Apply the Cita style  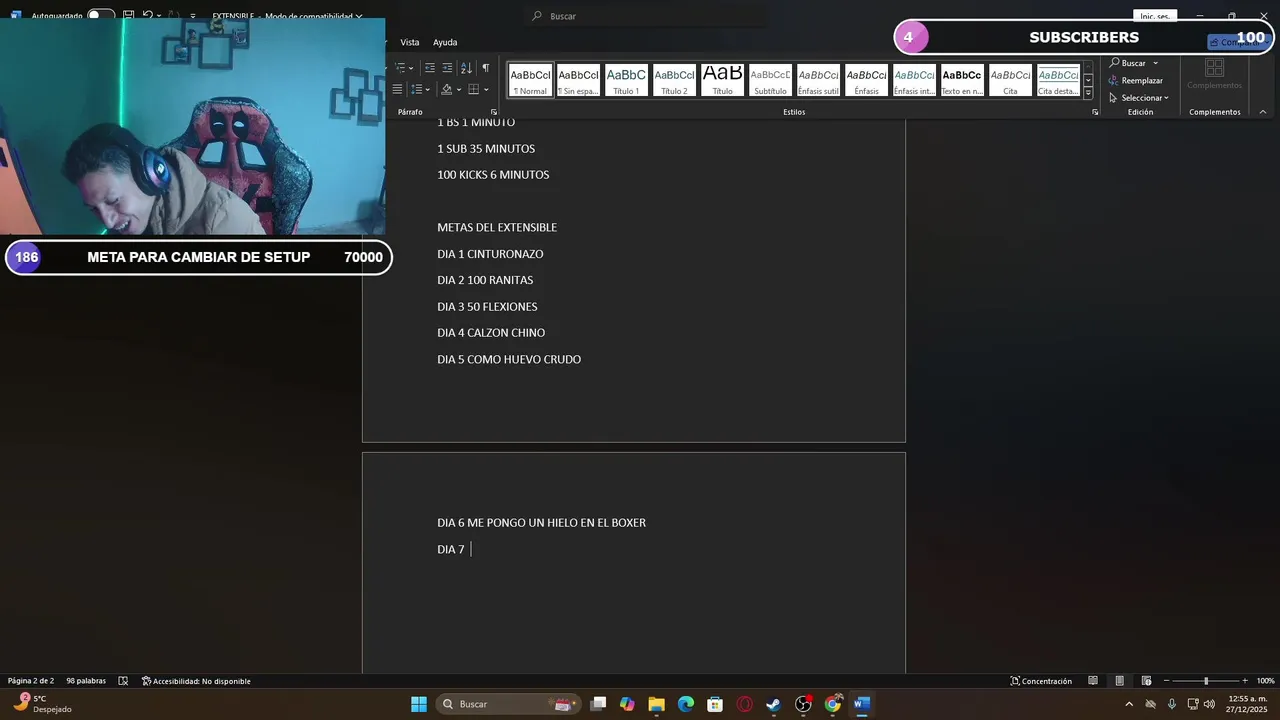click(x=1010, y=80)
